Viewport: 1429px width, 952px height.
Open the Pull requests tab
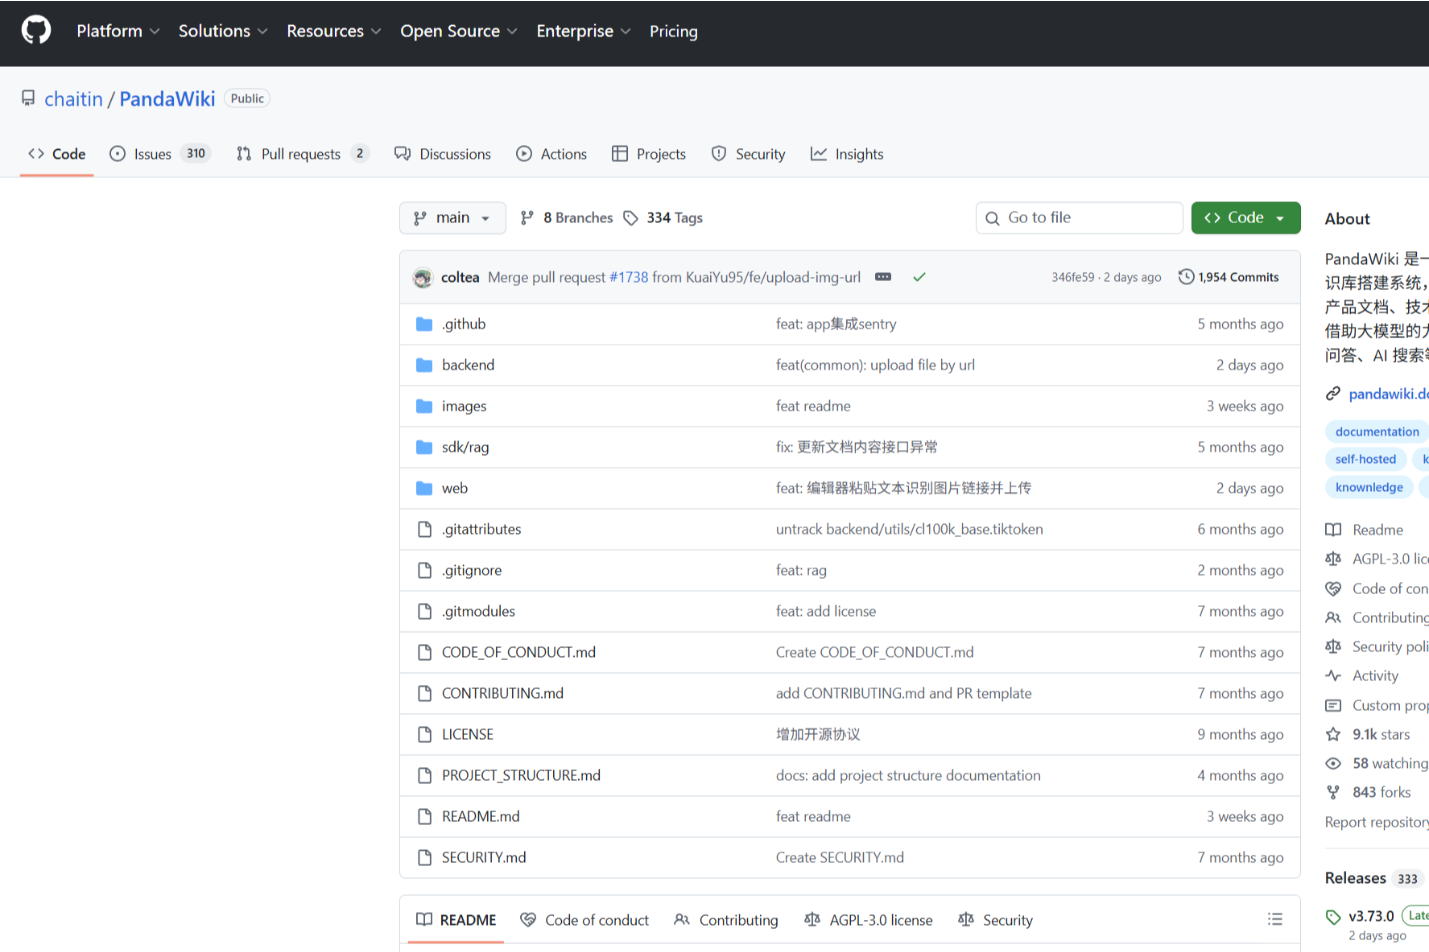(302, 154)
